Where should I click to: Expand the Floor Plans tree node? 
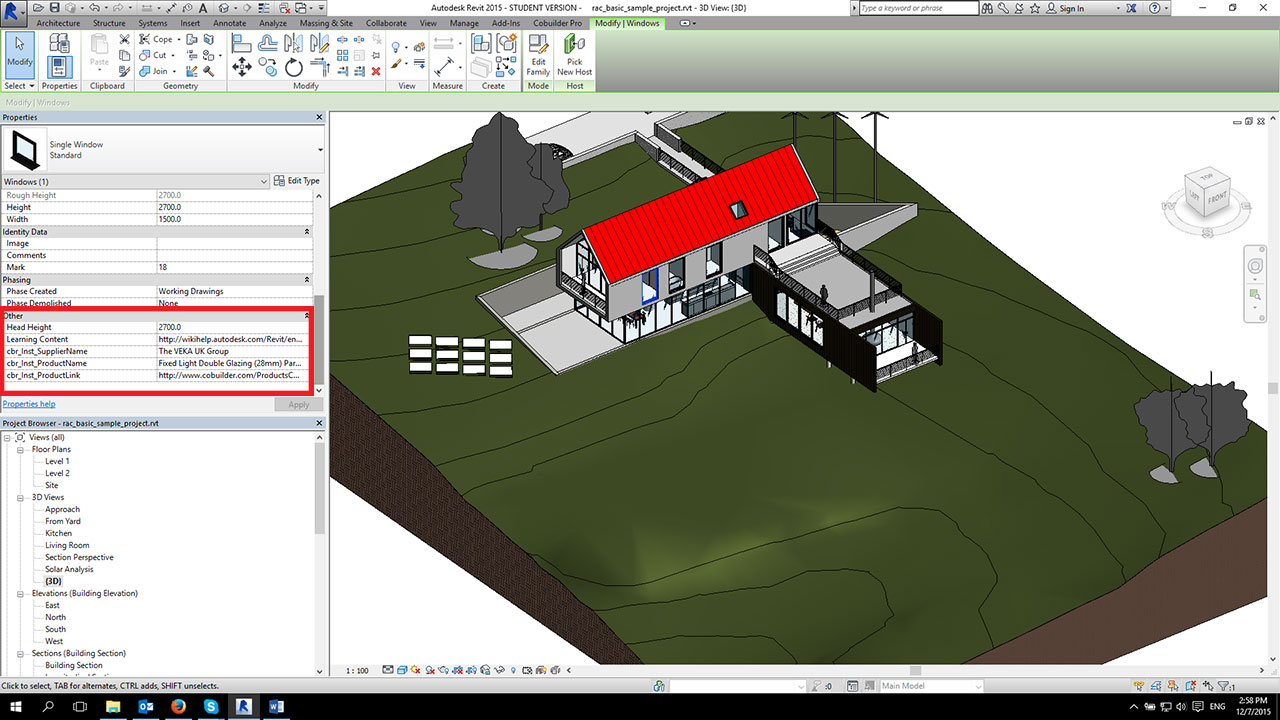20,449
